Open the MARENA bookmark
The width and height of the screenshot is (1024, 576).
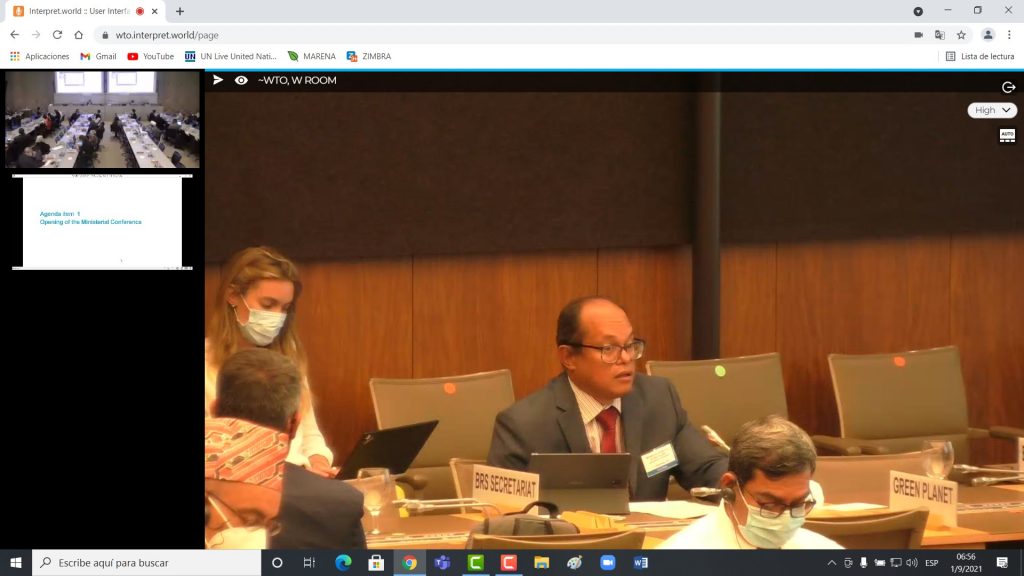(311, 56)
